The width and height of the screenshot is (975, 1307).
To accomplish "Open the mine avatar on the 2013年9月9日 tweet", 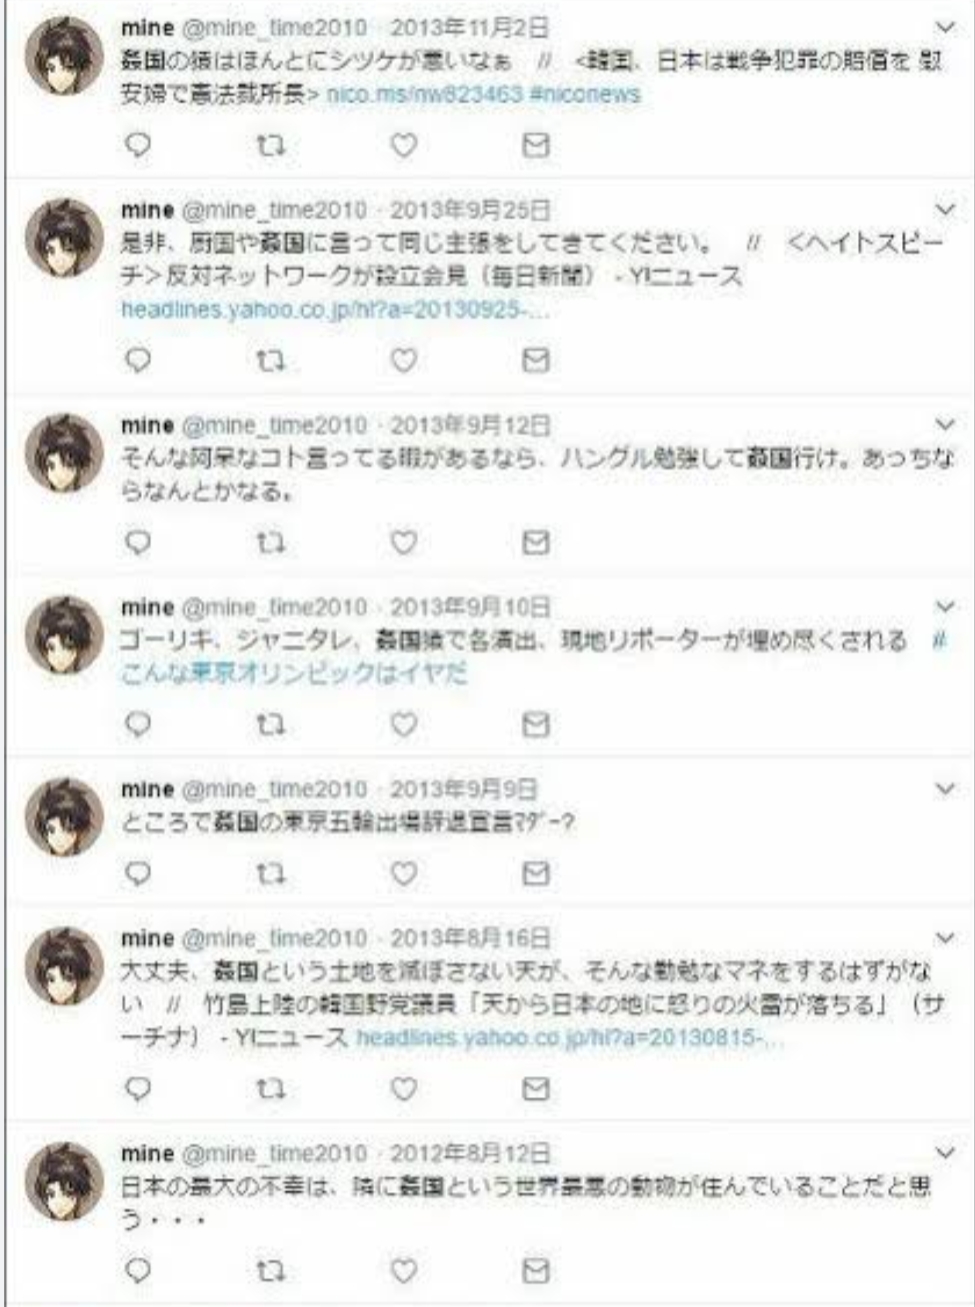I will pyautogui.click(x=63, y=818).
